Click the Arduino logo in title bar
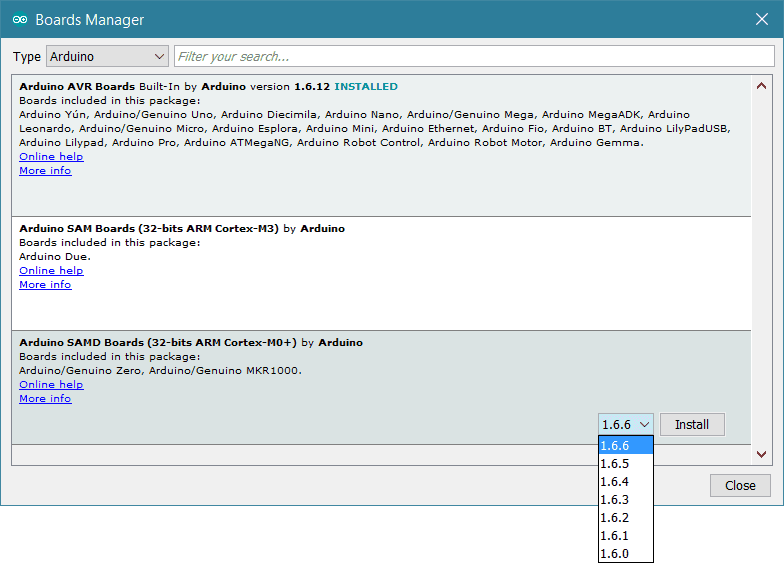784x563 pixels. [x=19, y=20]
